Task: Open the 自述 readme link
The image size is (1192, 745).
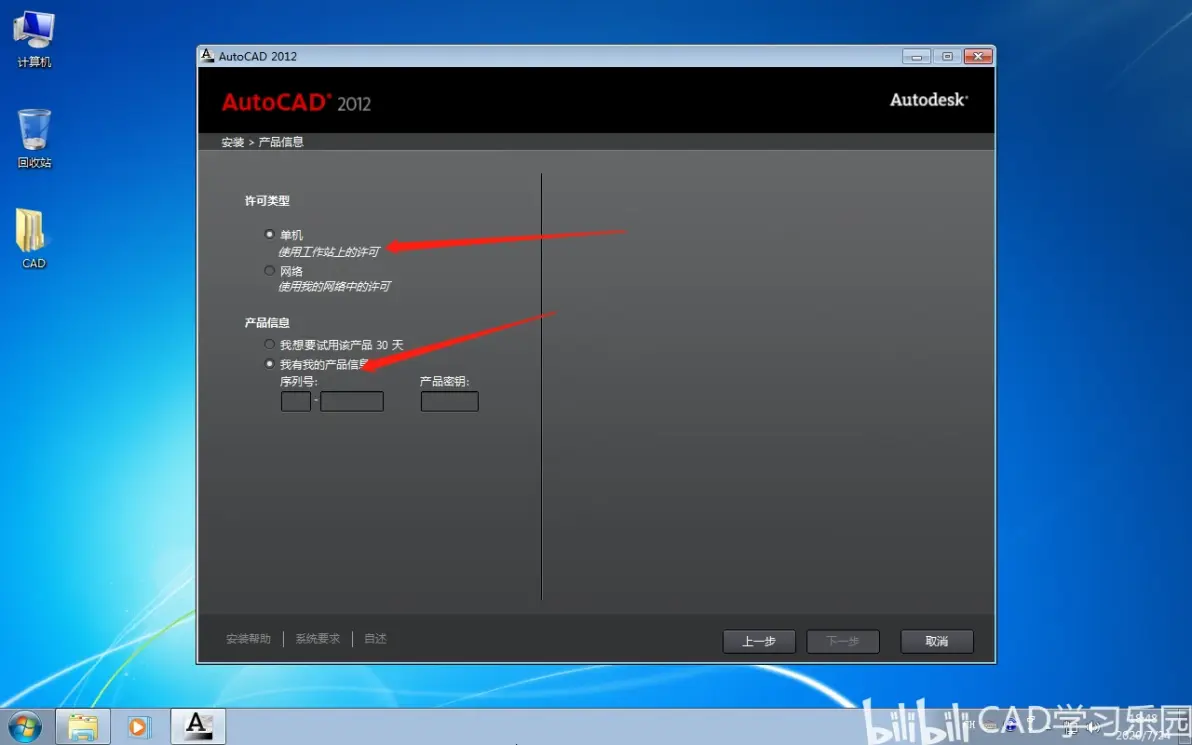Action: point(376,639)
